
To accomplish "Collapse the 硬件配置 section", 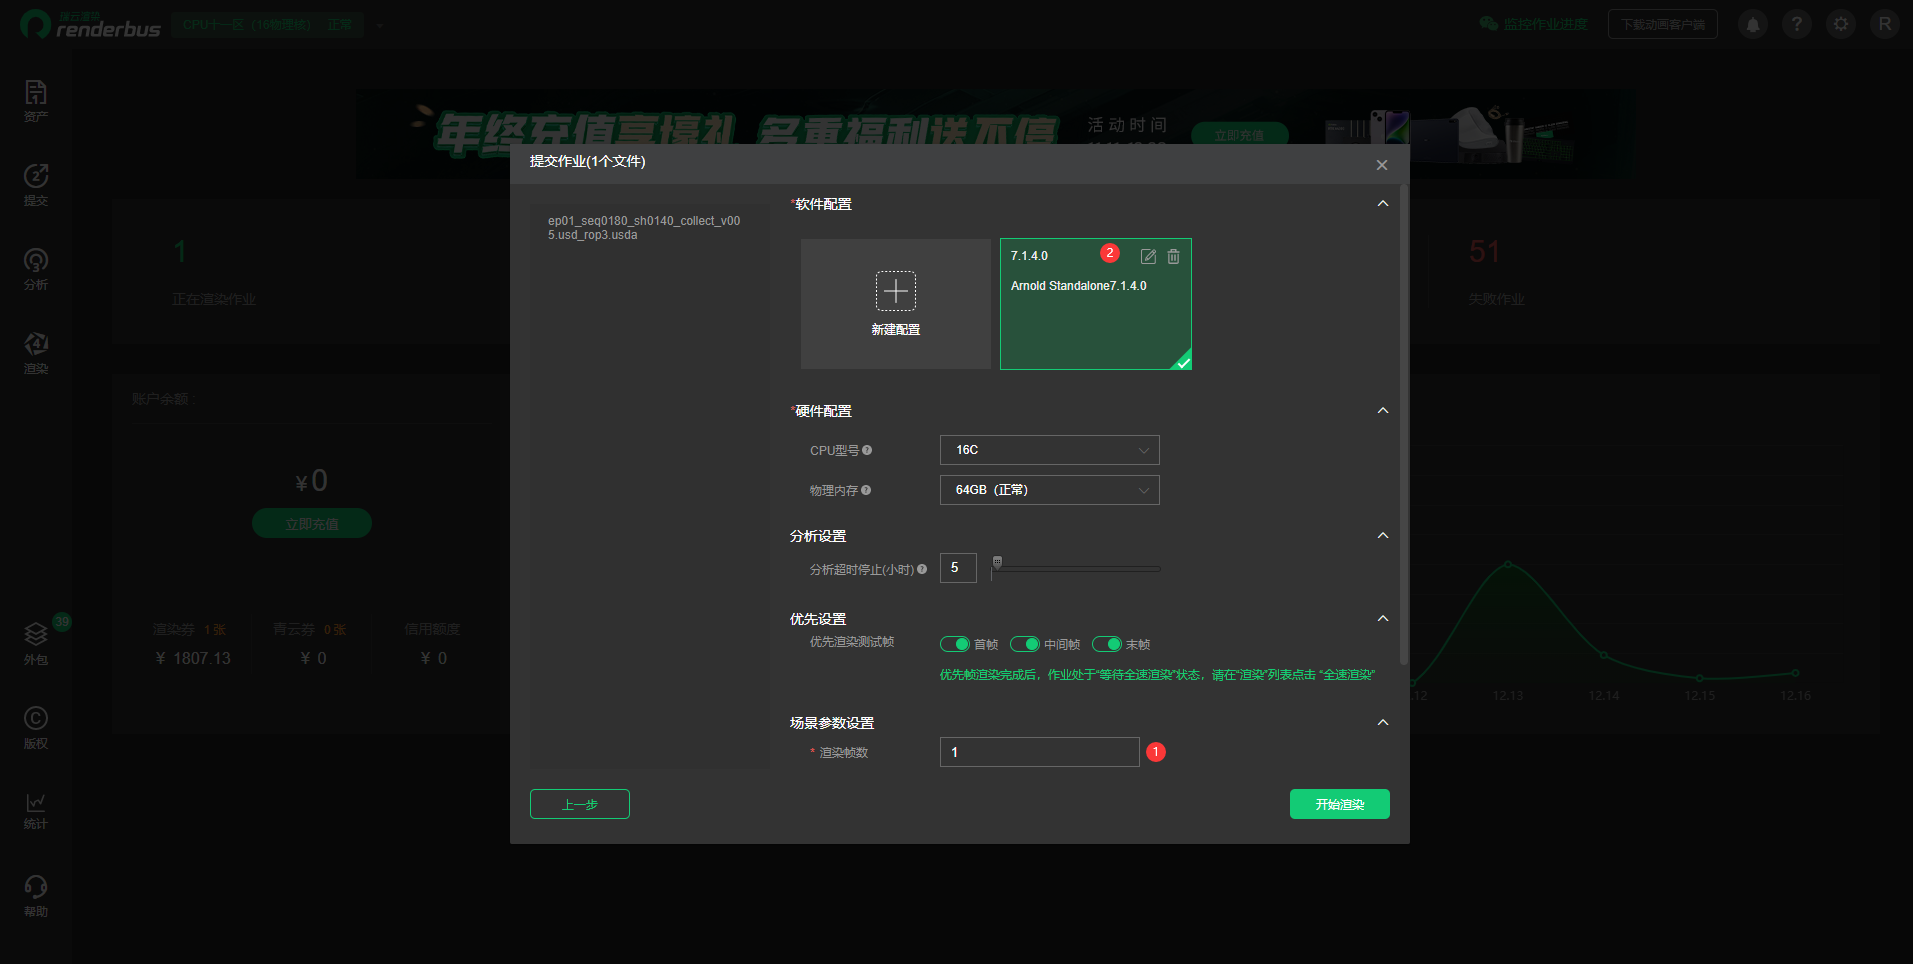I will tap(1383, 411).
